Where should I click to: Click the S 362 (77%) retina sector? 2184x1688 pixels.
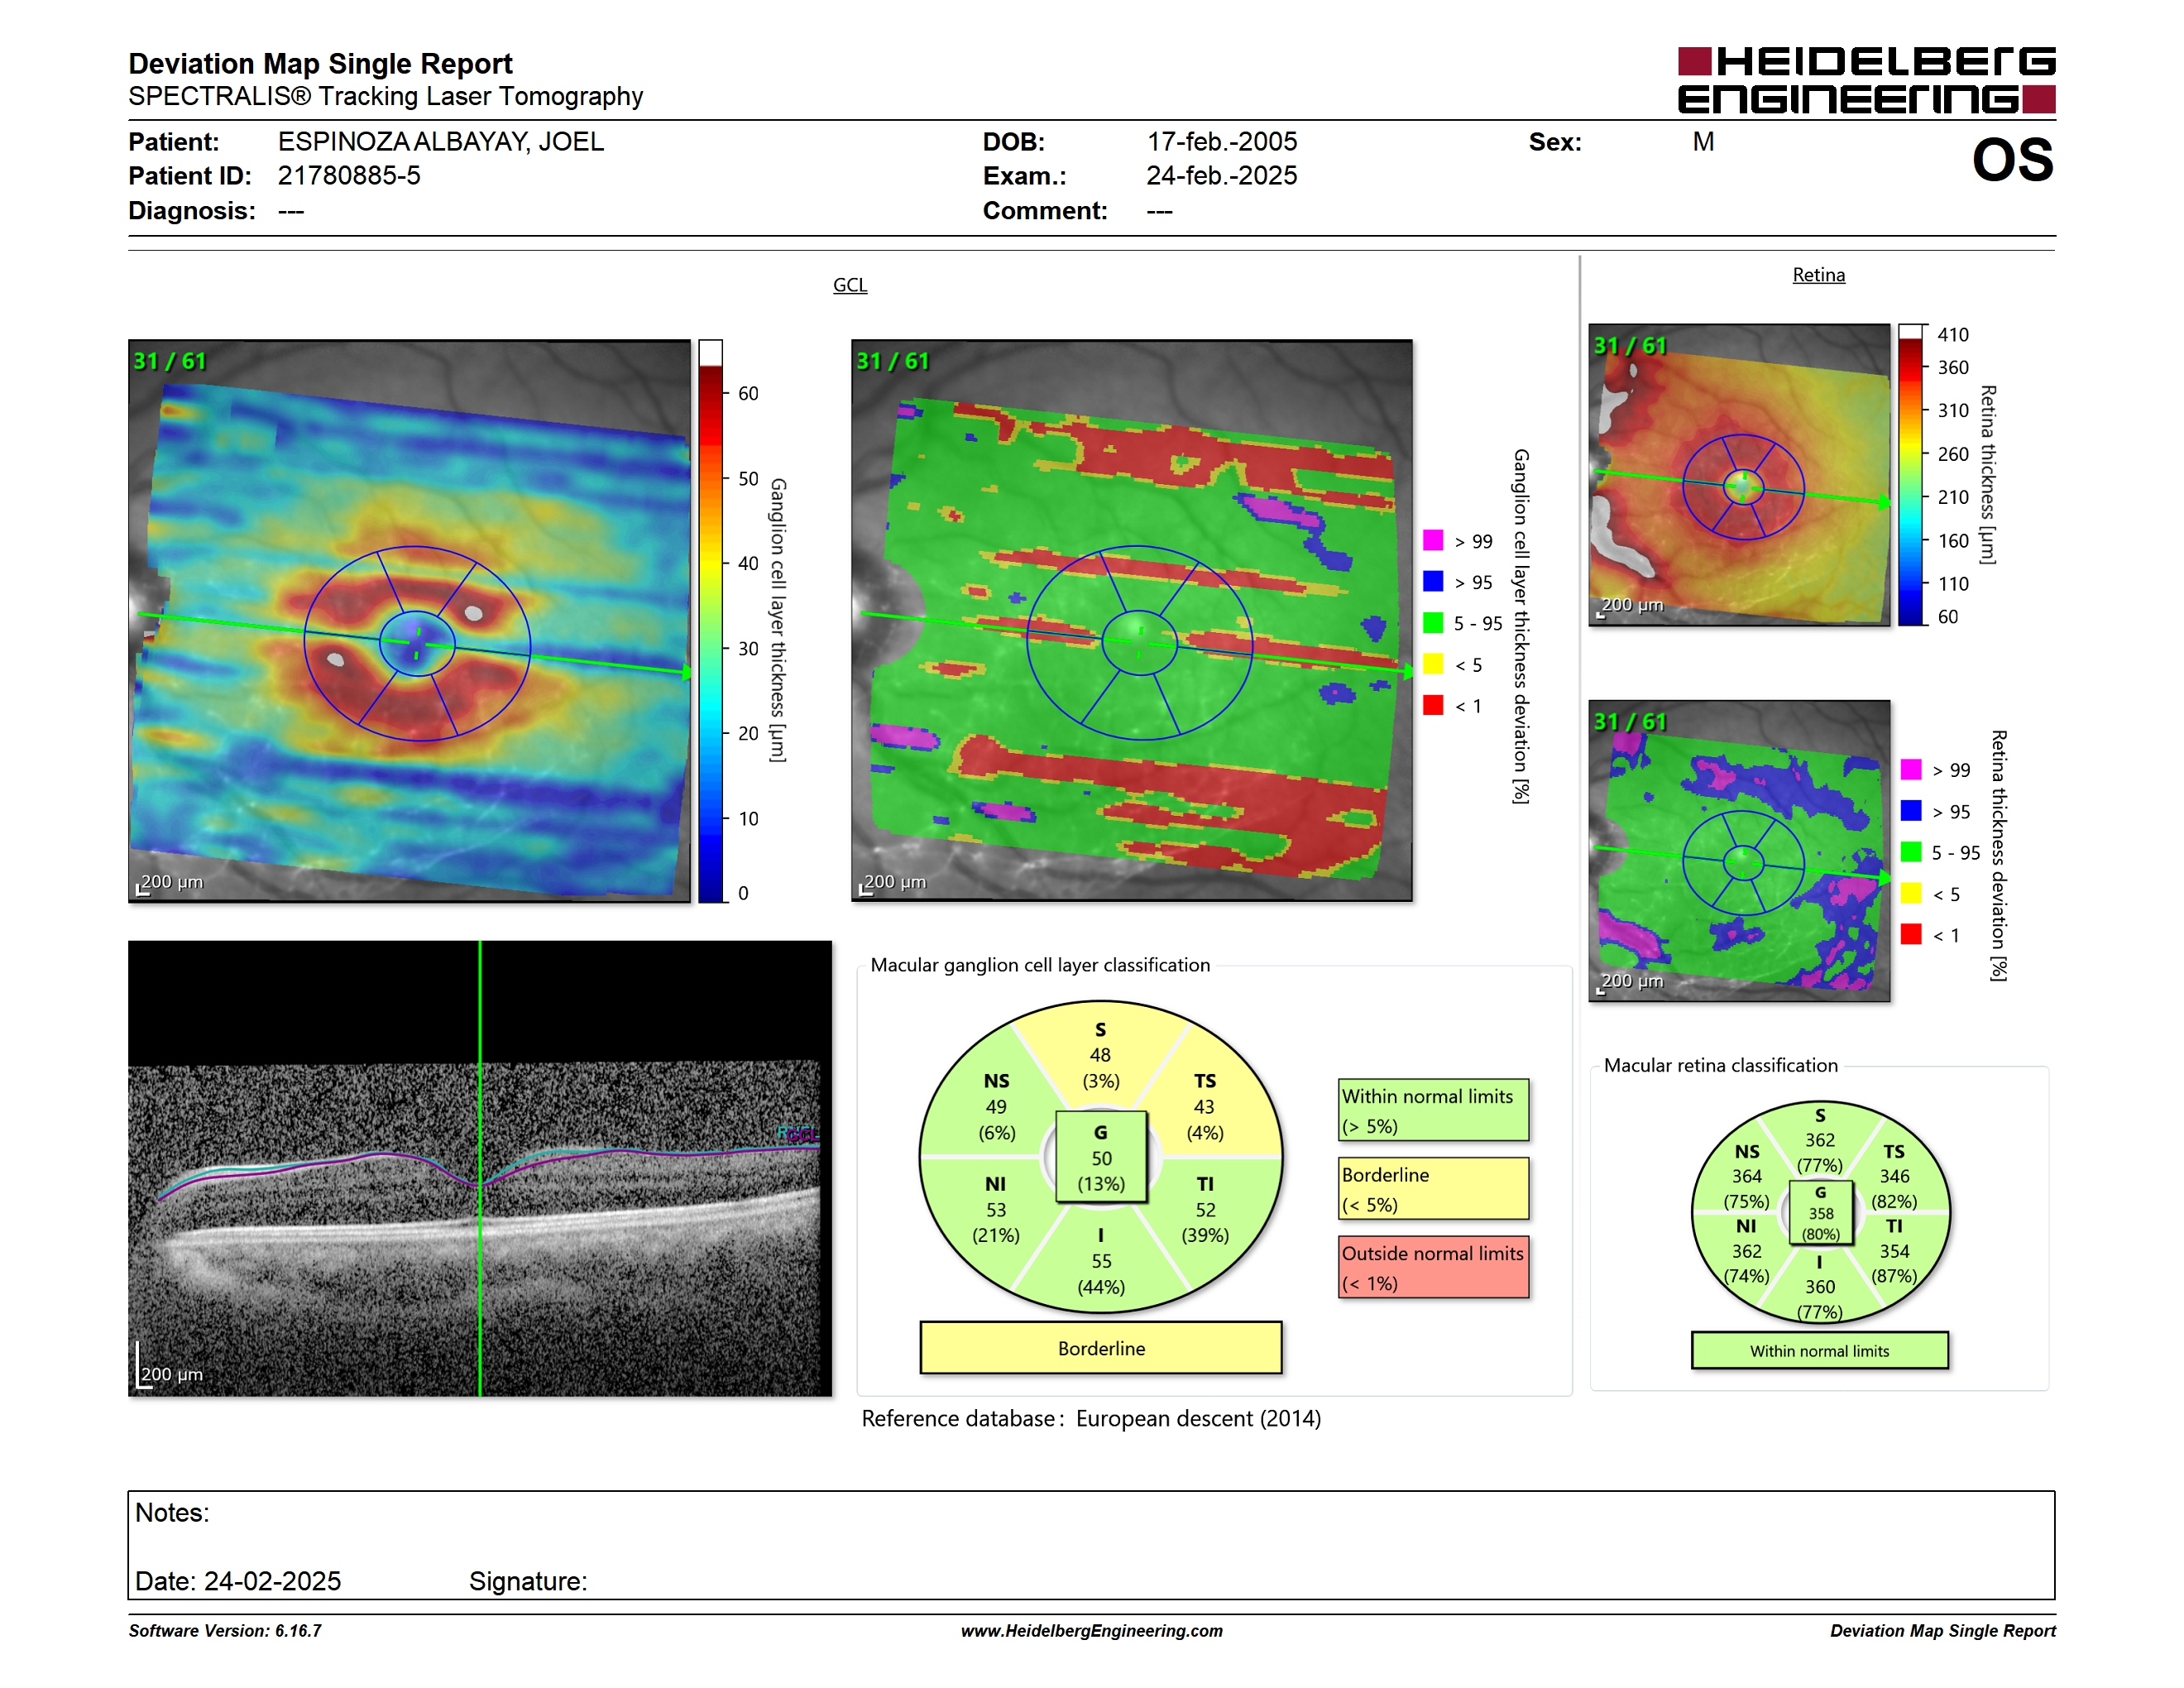coord(1820,1139)
